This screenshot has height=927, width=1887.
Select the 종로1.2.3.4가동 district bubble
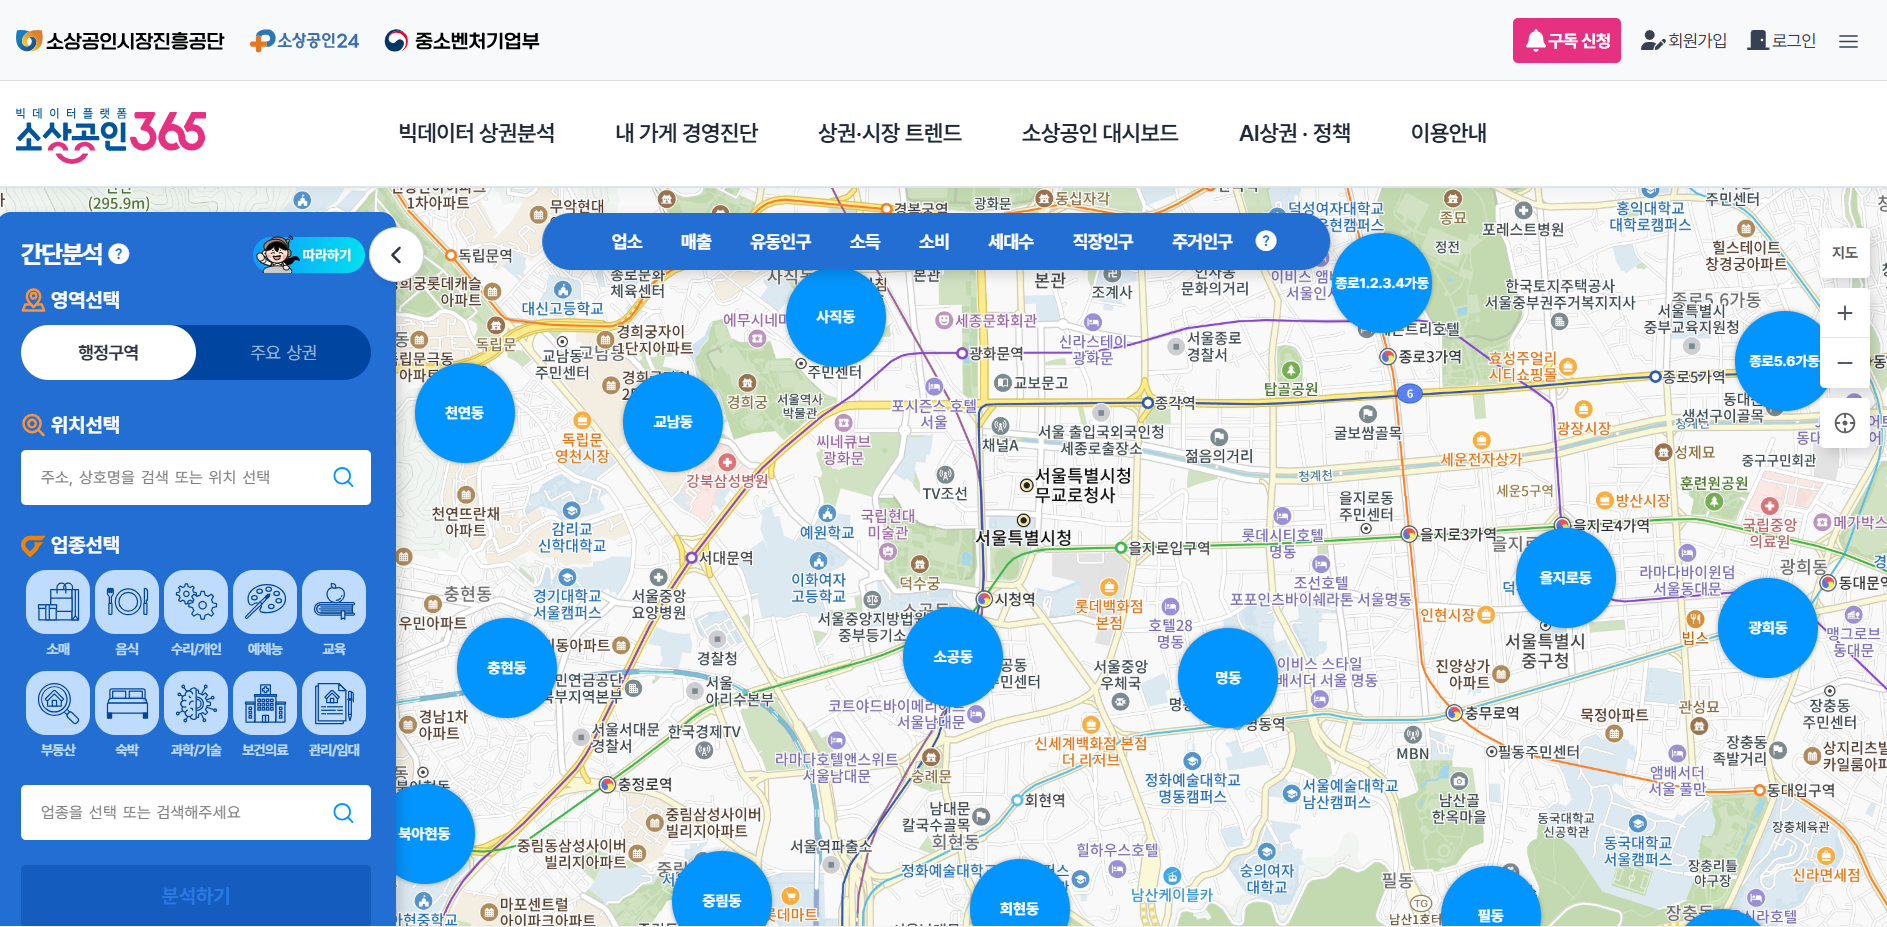[x=1382, y=283]
